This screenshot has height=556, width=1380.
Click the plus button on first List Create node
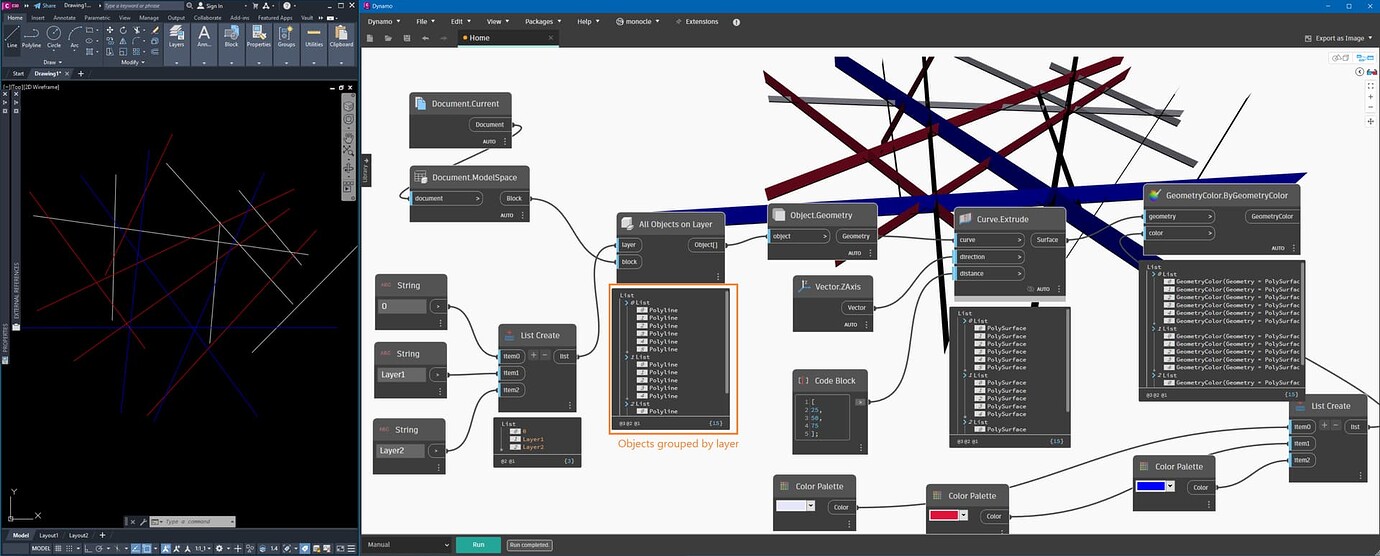pyautogui.click(x=533, y=355)
